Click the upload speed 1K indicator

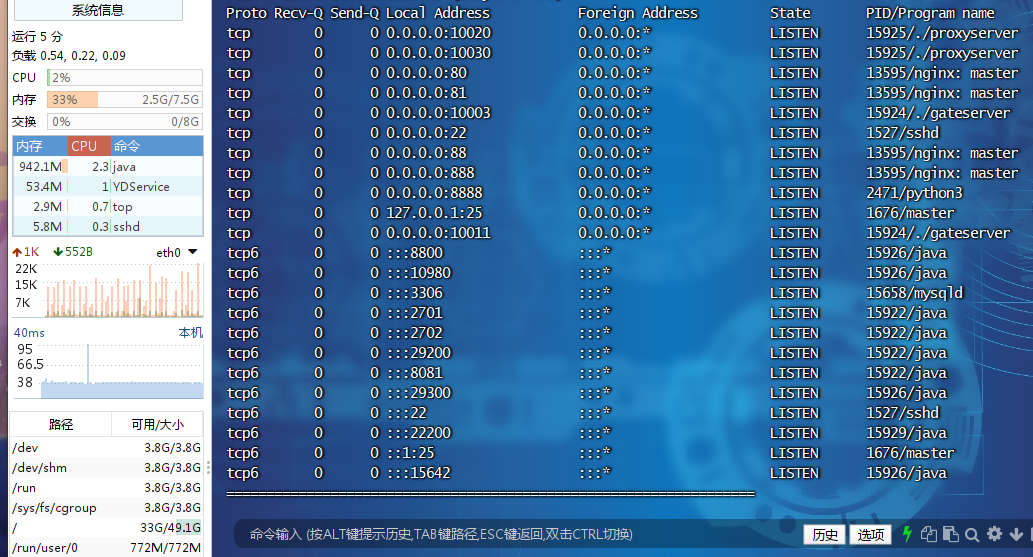pos(26,252)
